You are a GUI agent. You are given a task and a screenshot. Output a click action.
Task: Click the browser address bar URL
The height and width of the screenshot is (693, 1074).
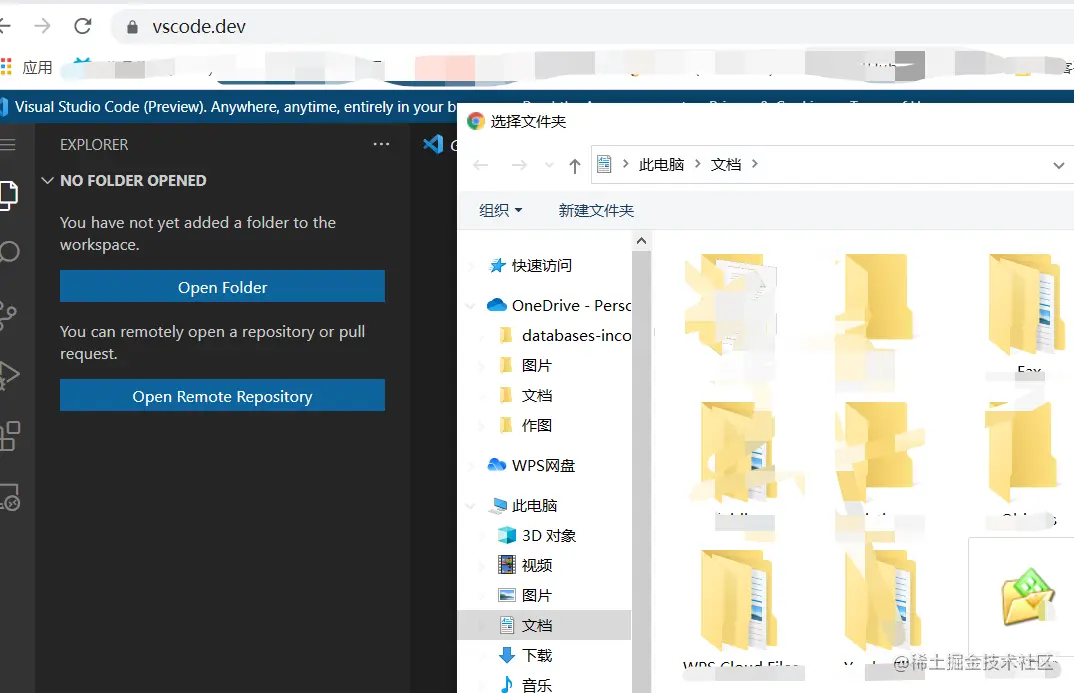coord(199,27)
